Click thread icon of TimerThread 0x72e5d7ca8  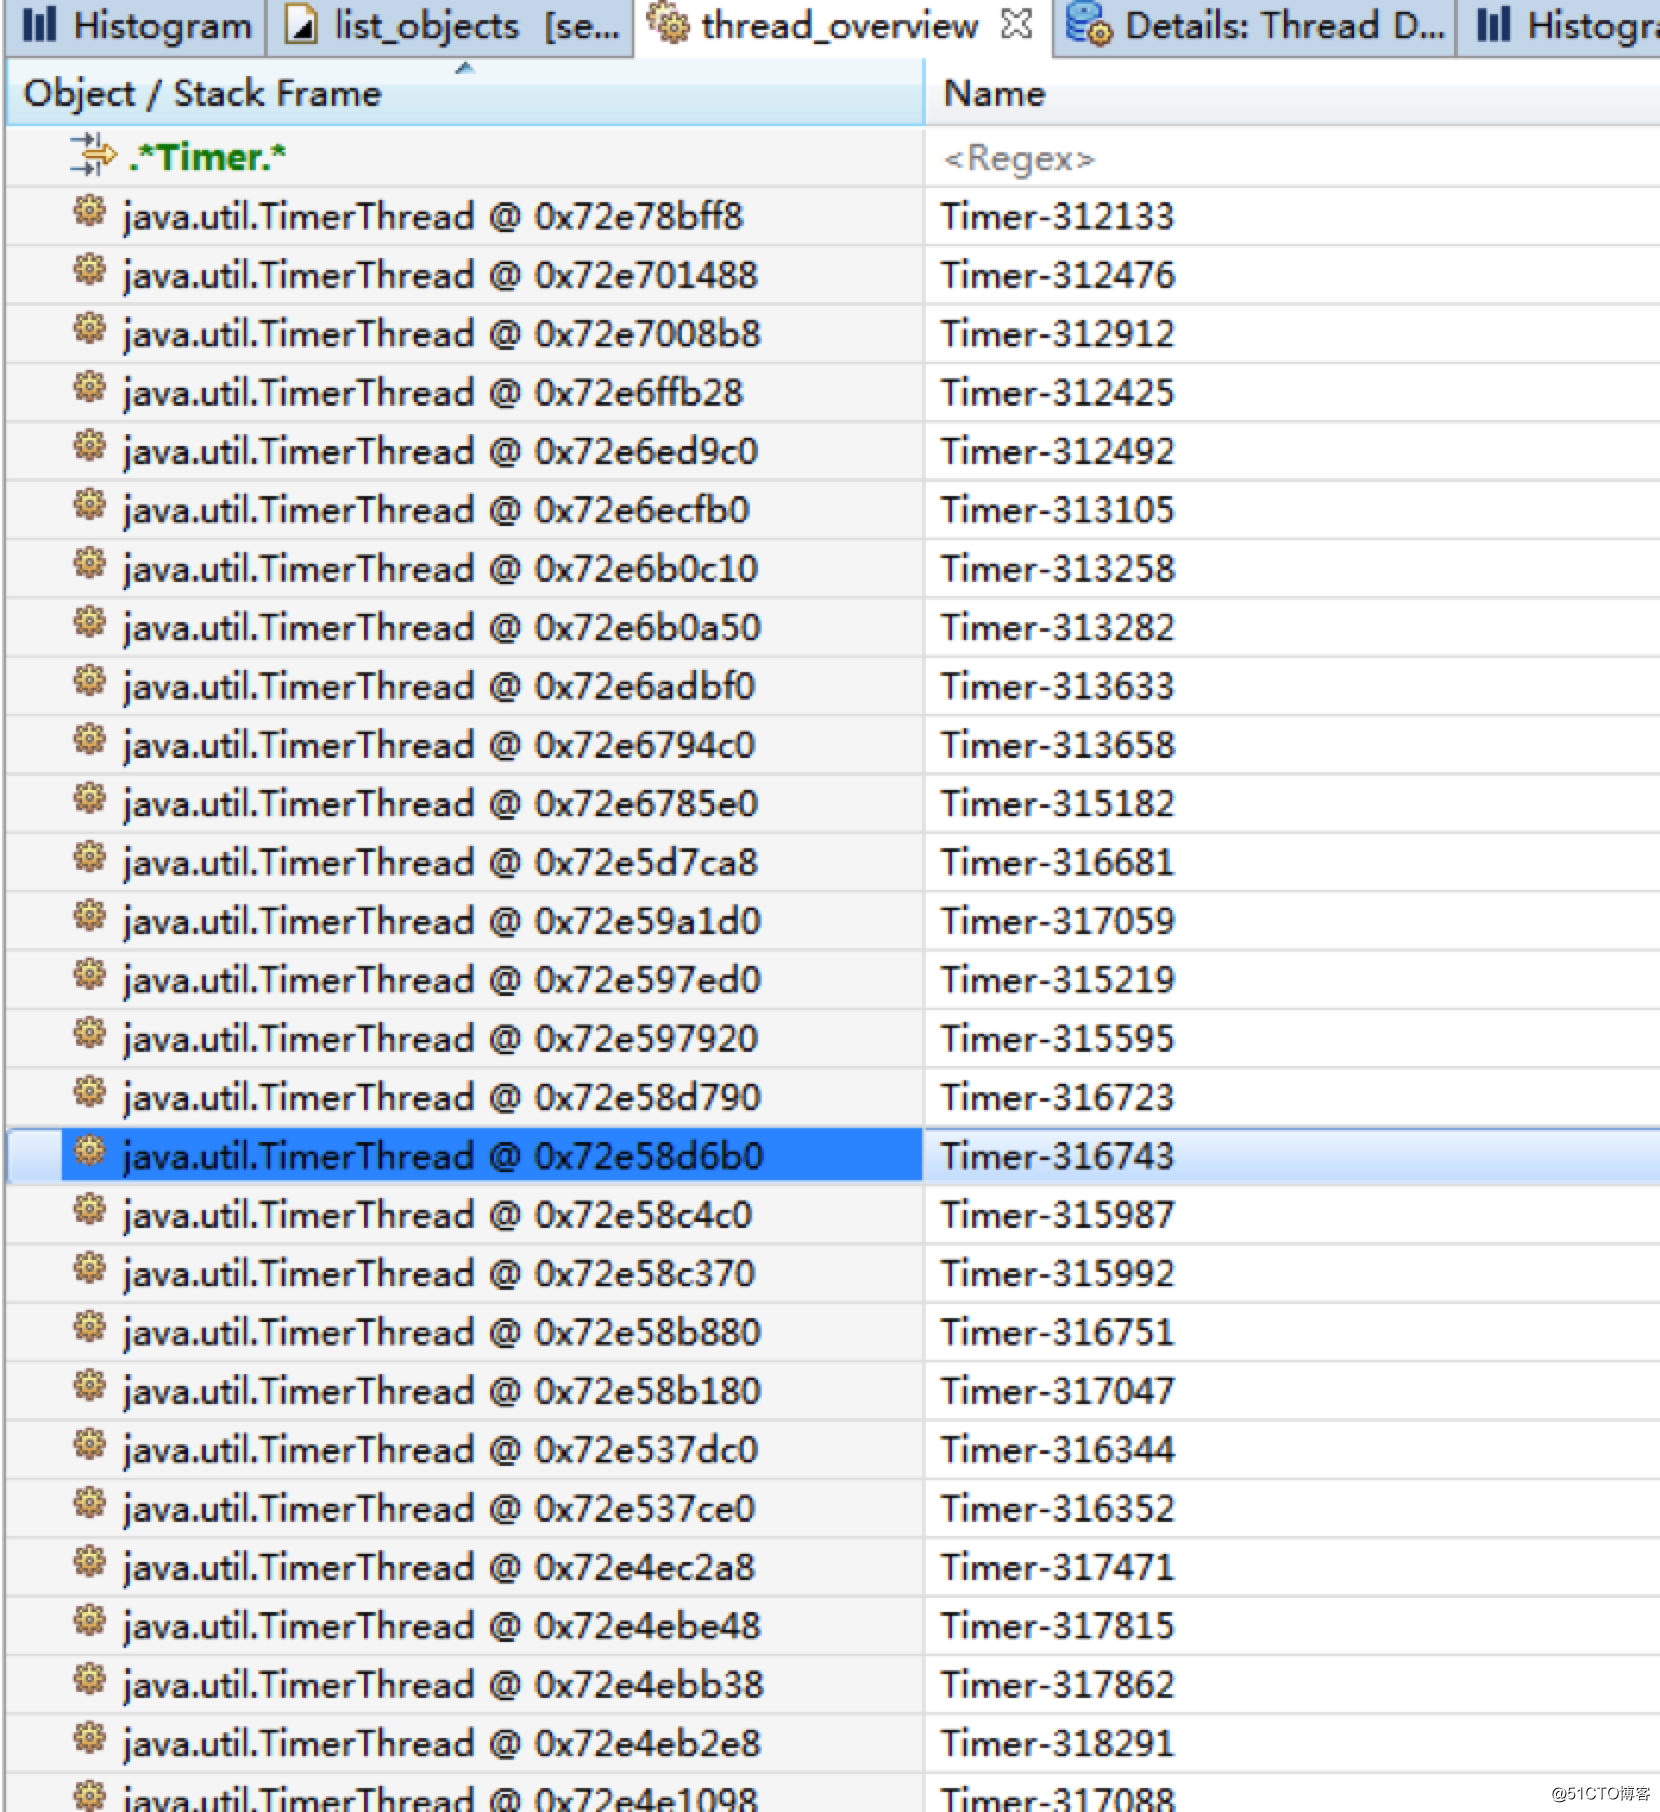click(x=89, y=858)
